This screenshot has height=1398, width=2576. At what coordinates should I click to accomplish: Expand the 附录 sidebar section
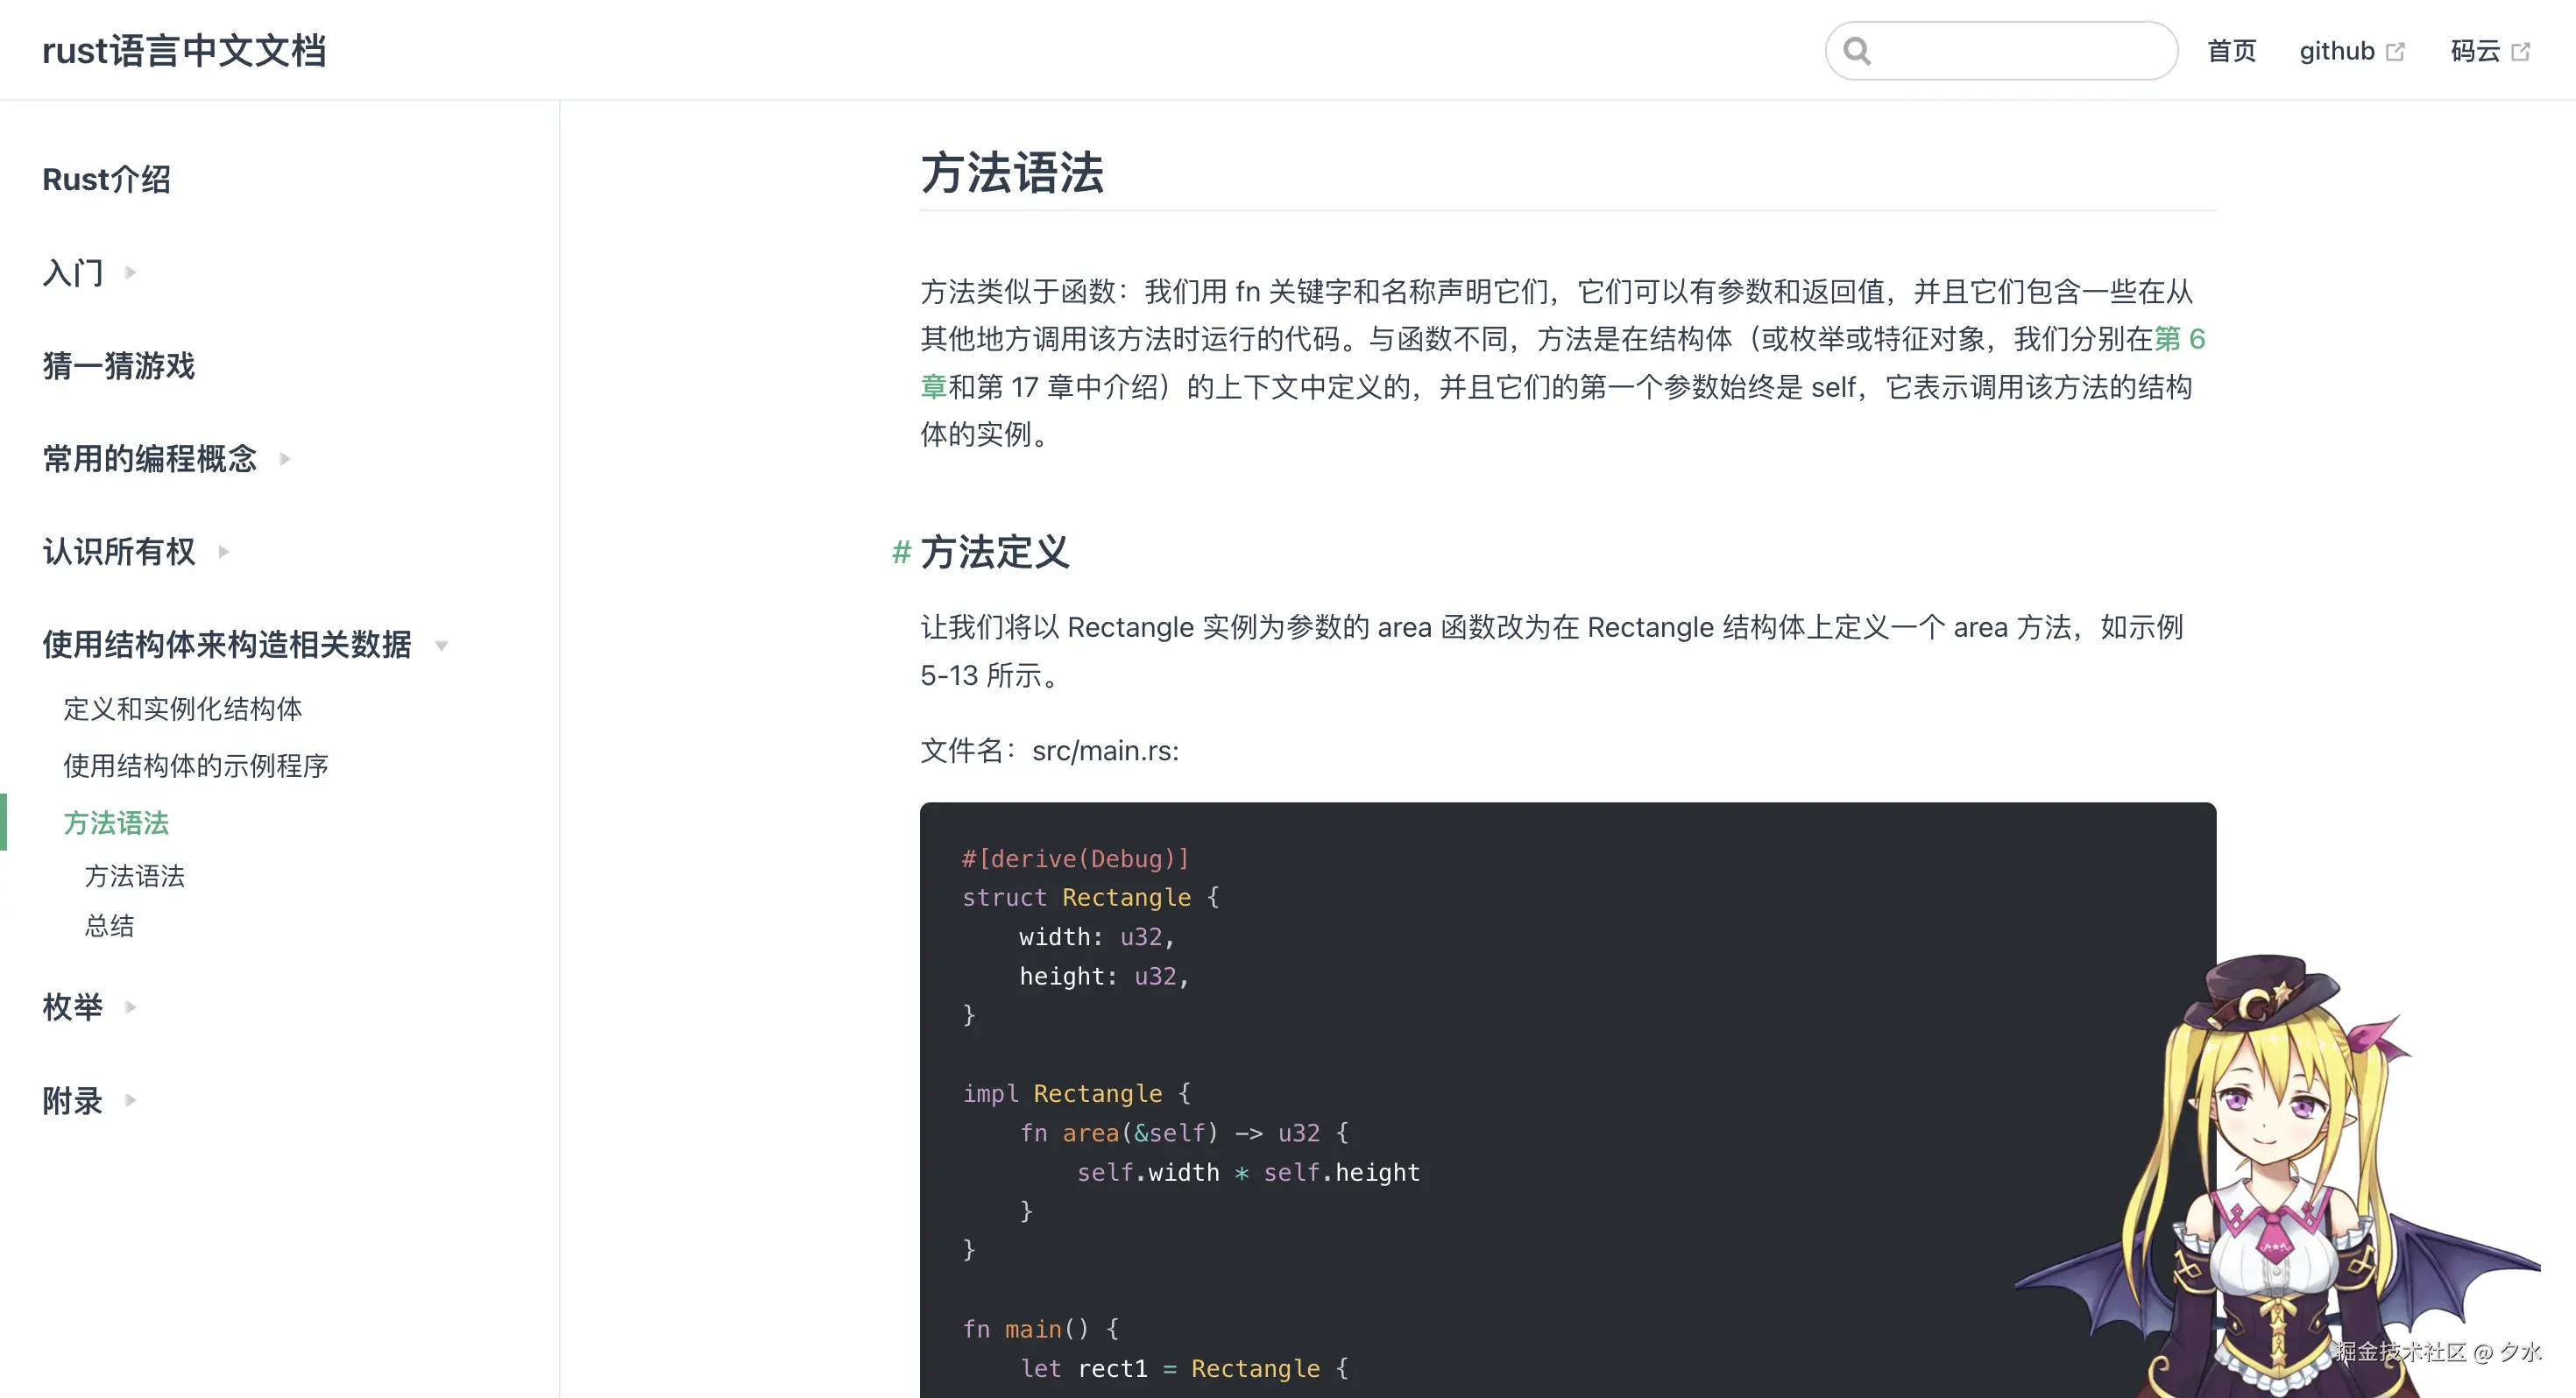[130, 1100]
